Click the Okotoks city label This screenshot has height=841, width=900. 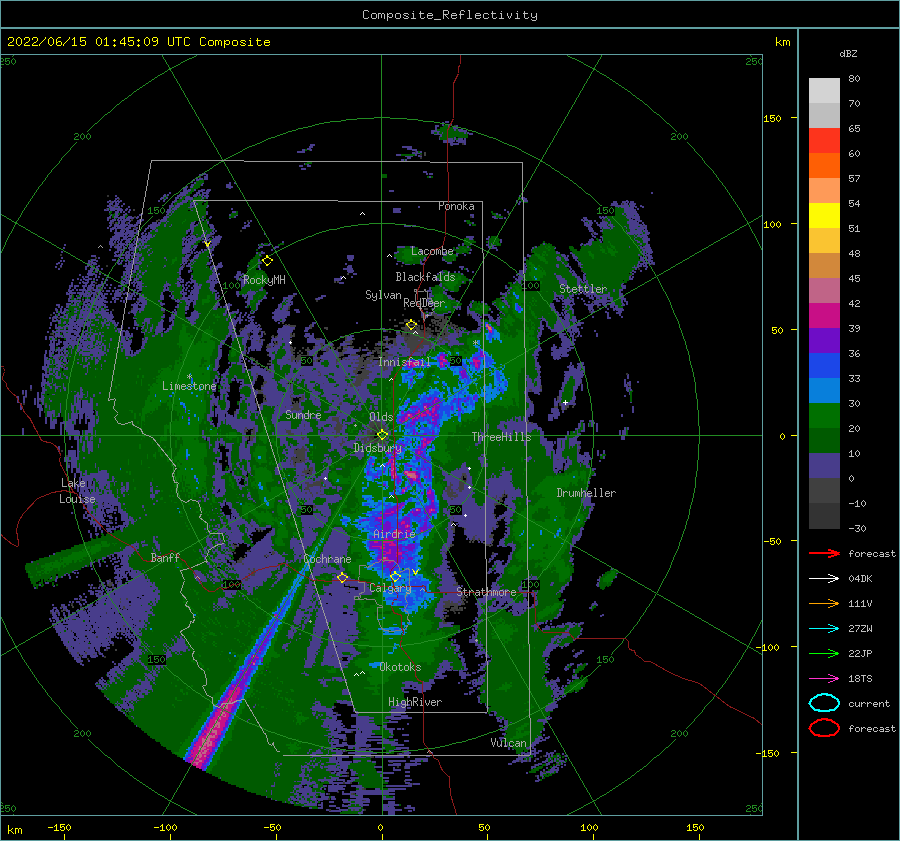[x=400, y=667]
